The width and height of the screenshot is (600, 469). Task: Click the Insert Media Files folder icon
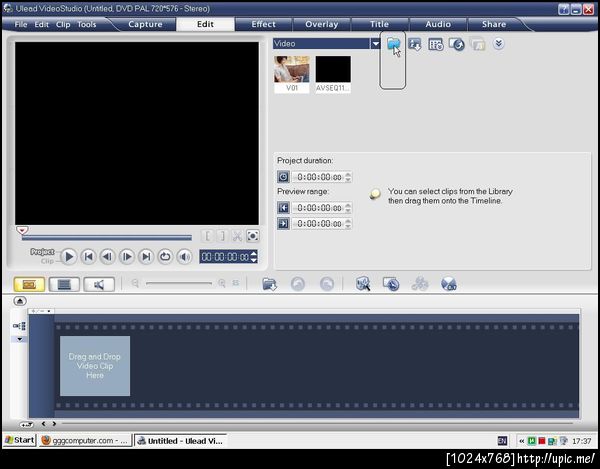click(269, 284)
